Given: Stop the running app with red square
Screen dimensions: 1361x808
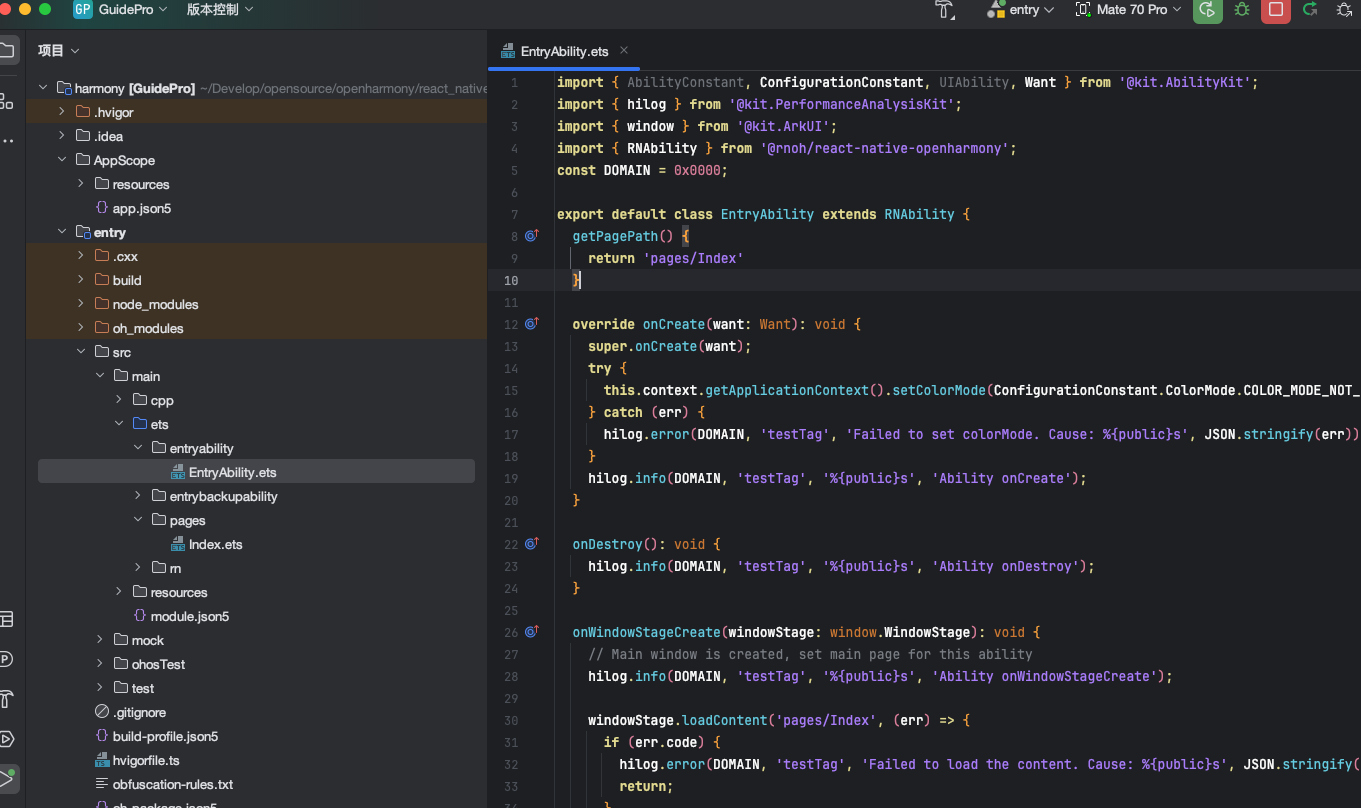Looking at the screenshot, I should click(1275, 10).
